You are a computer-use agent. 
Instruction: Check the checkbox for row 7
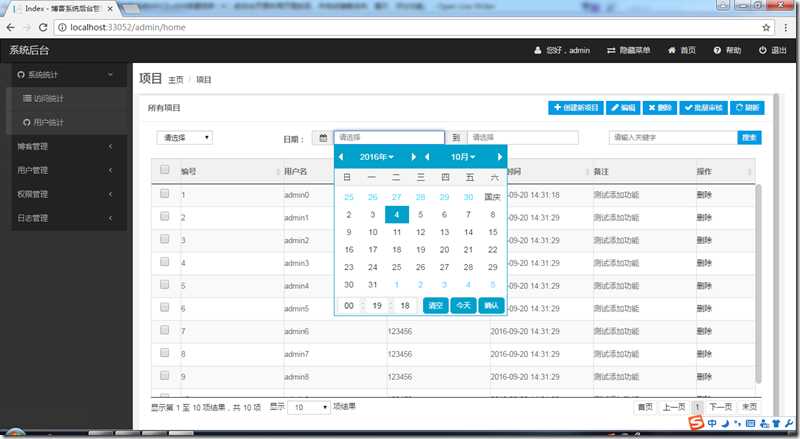click(x=164, y=330)
